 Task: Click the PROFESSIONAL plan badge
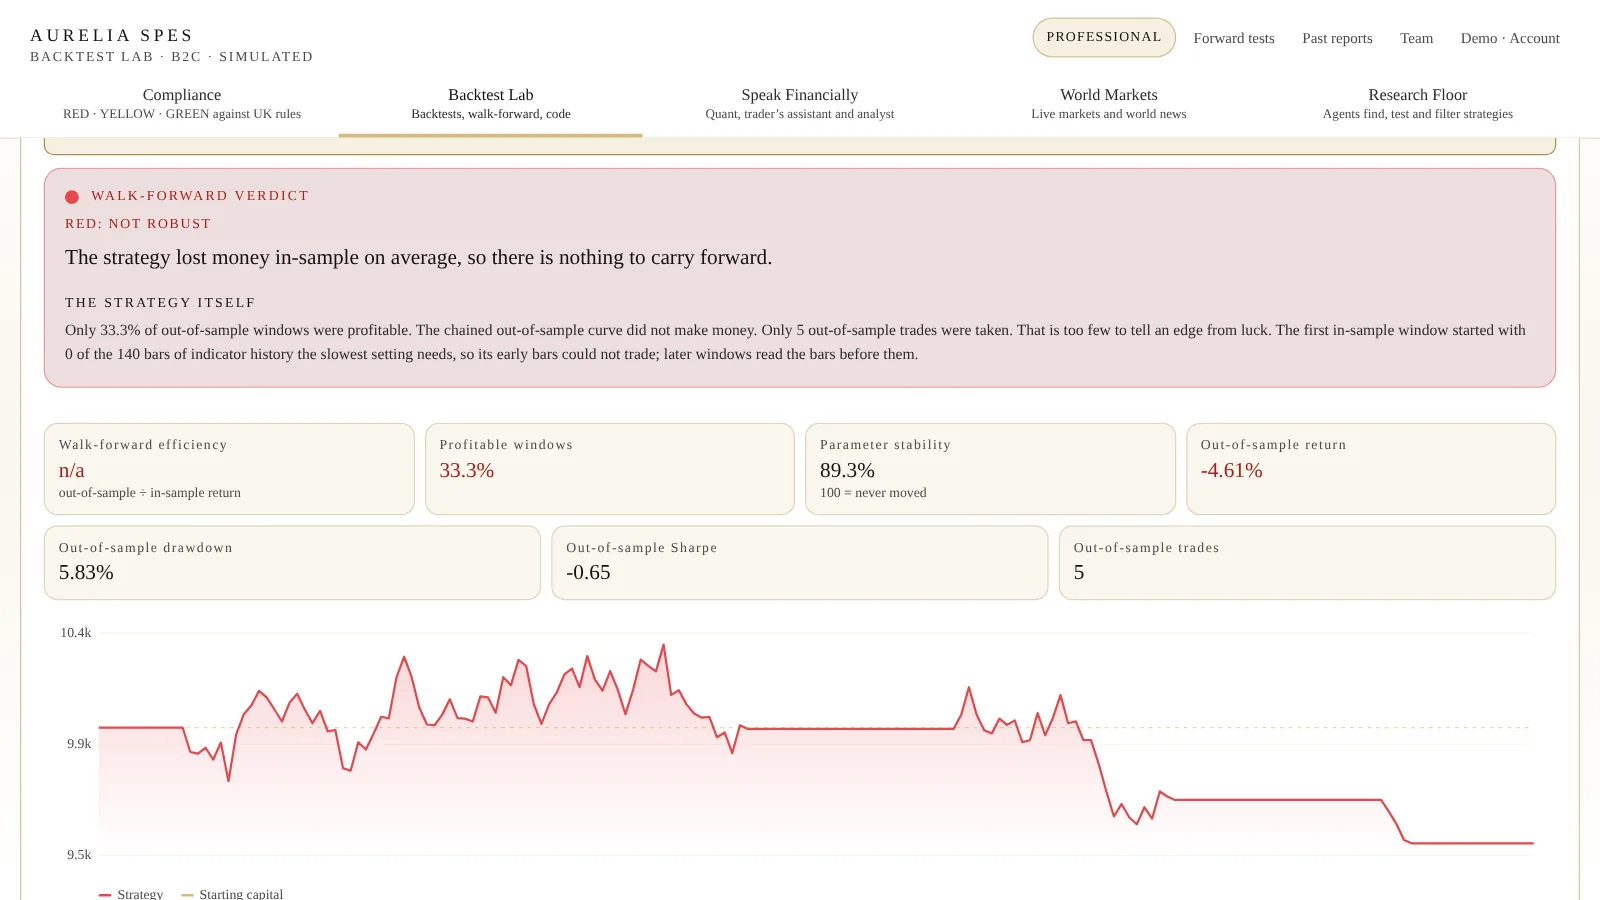point(1104,37)
